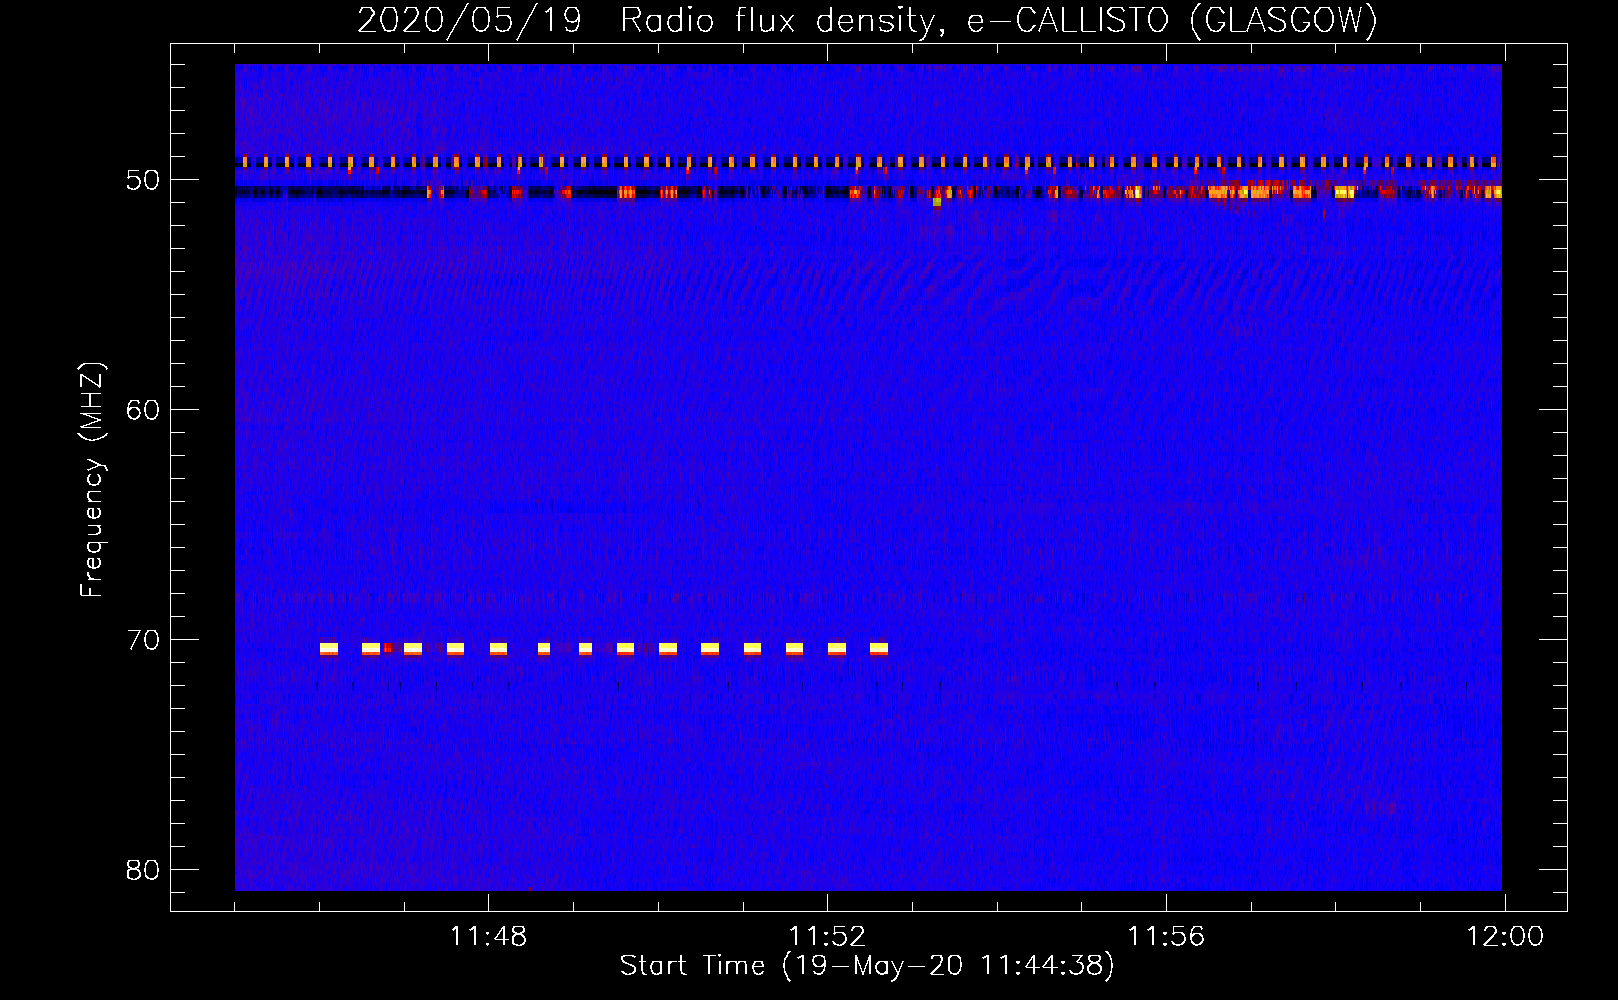The width and height of the screenshot is (1618, 1000).
Task: Click the 'Frequency (MHZ)' axis label
Action: pyautogui.click(x=92, y=480)
